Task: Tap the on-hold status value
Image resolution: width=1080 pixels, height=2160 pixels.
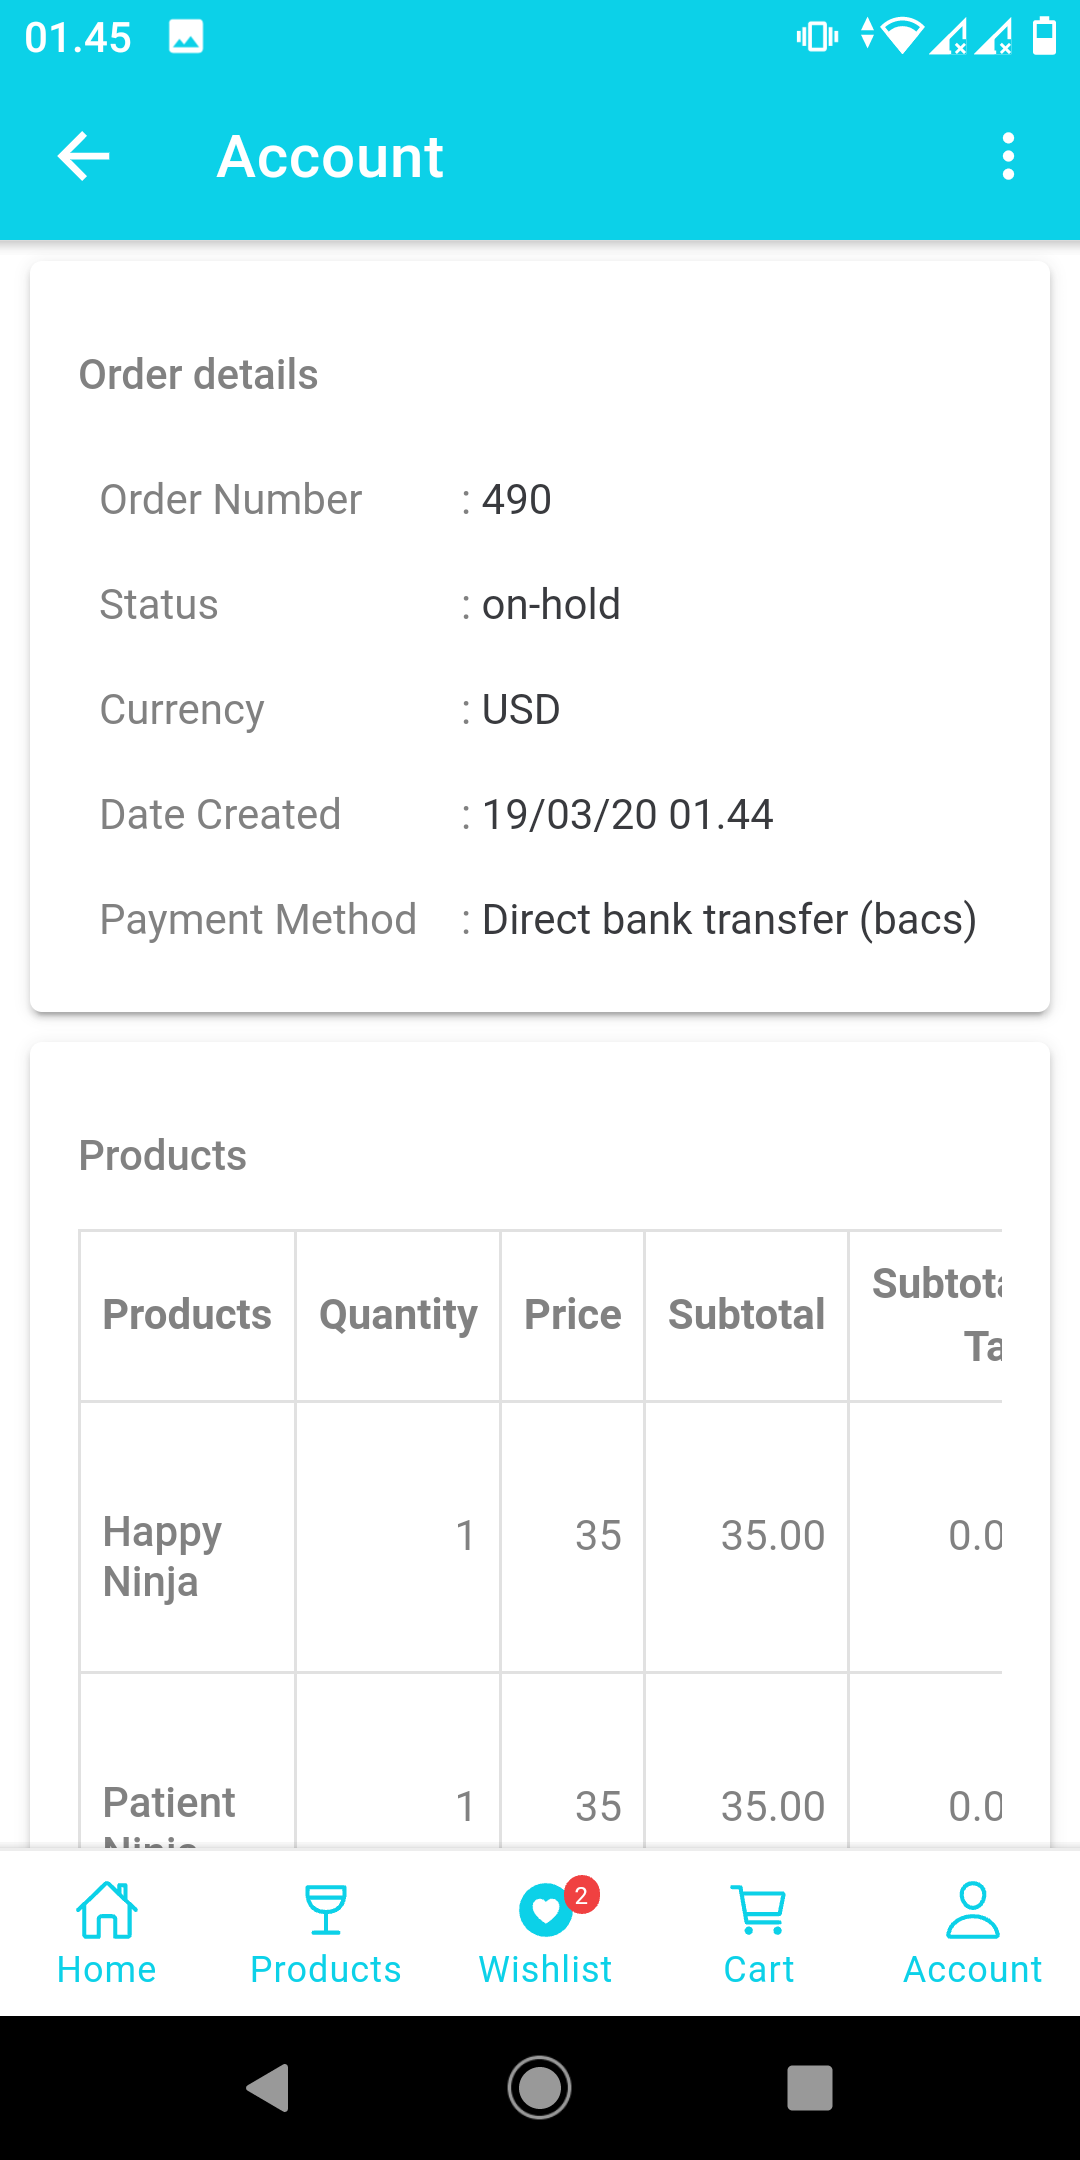Action: click(x=551, y=605)
